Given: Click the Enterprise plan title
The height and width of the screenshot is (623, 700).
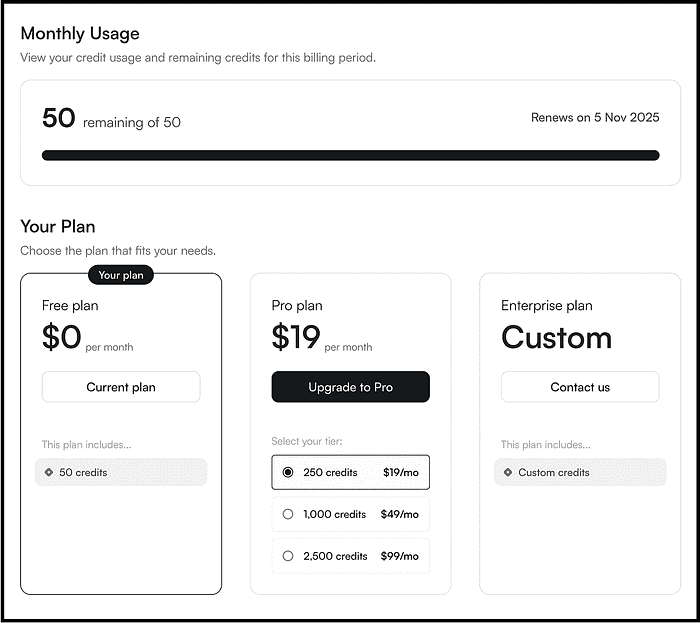Looking at the screenshot, I should coord(546,305).
